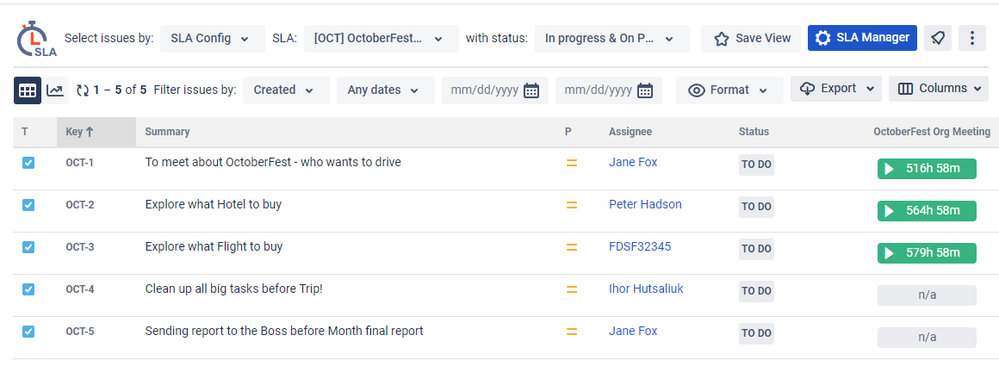
Task: Open the Export menu
Action: [x=836, y=89]
